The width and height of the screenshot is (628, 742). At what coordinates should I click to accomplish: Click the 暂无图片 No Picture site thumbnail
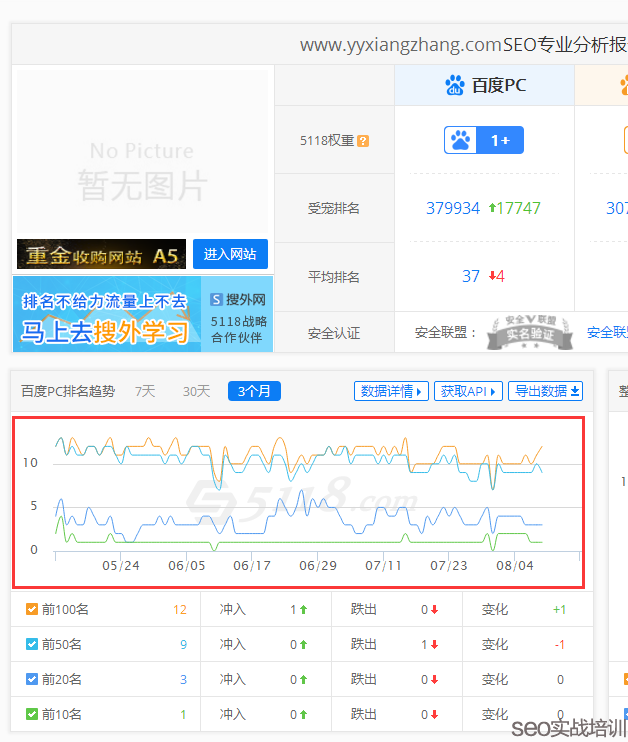142,151
